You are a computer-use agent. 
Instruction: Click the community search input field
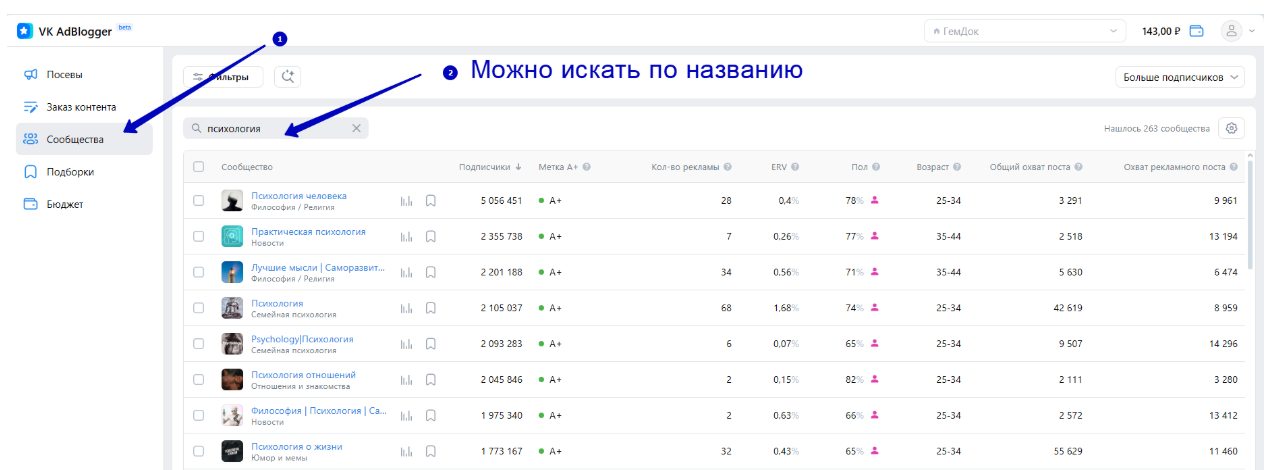[270, 128]
